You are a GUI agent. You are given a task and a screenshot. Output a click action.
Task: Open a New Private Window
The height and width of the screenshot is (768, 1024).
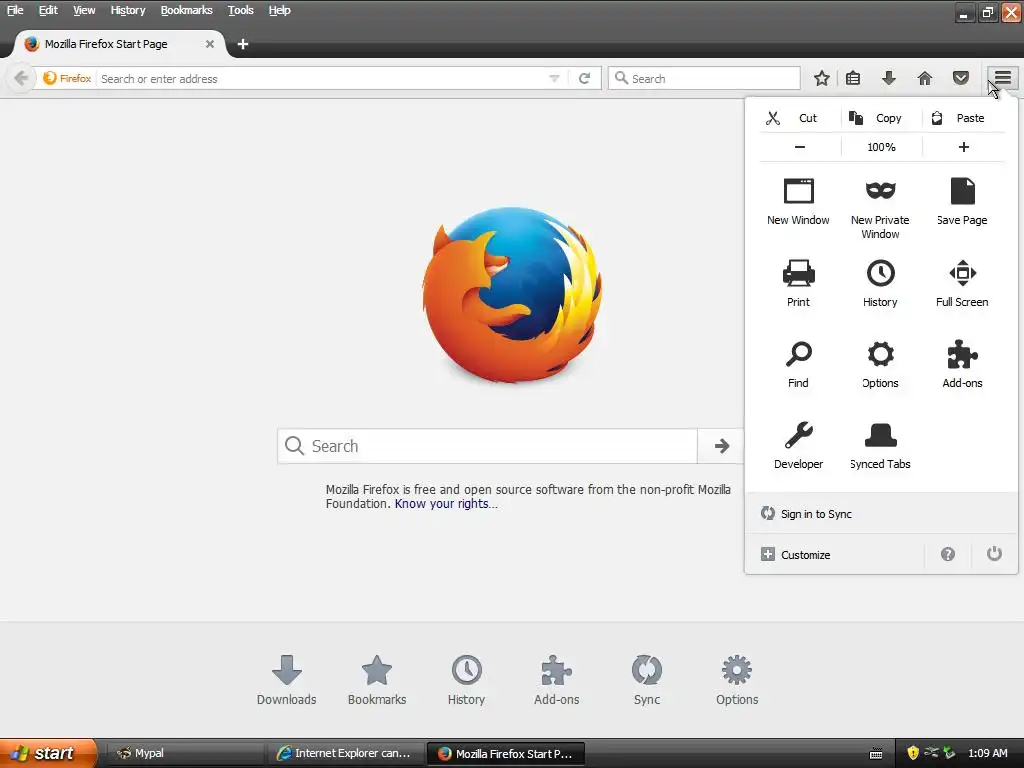[880, 208]
